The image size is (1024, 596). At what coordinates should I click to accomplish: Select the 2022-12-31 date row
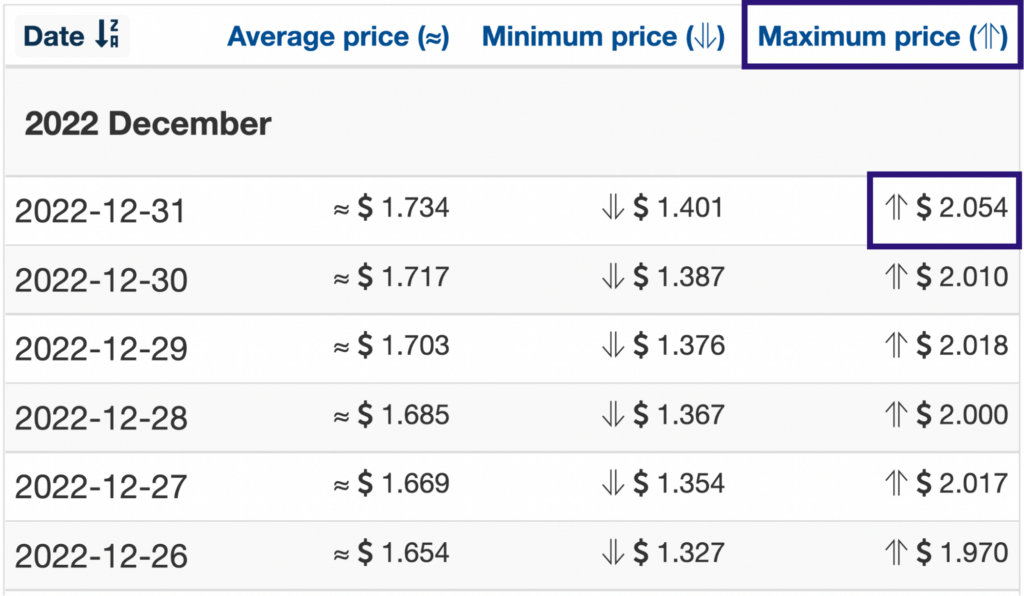click(512, 210)
